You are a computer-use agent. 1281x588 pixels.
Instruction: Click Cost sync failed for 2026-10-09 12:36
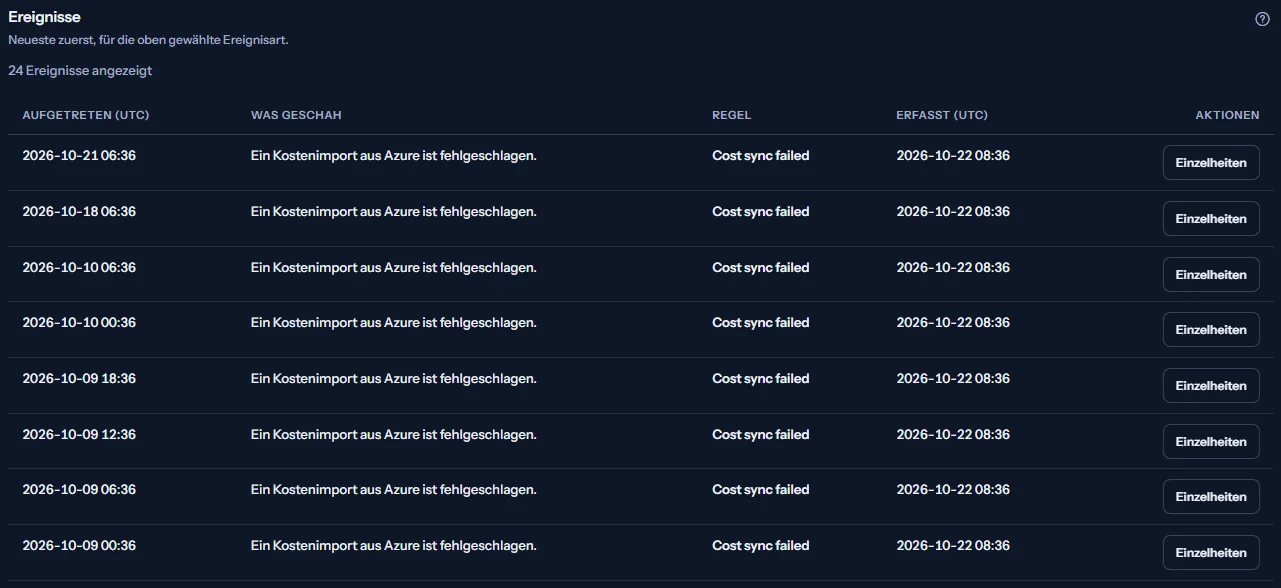[x=761, y=435]
